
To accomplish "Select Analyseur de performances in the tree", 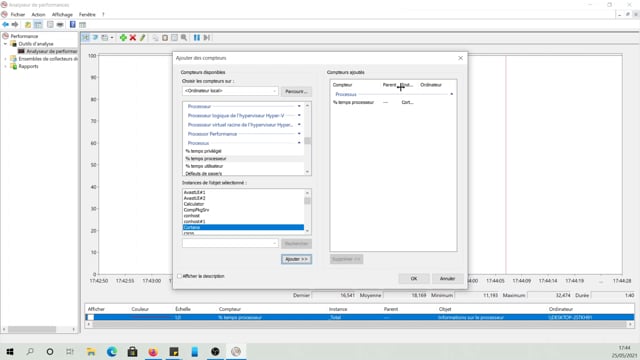I will [x=51, y=51].
